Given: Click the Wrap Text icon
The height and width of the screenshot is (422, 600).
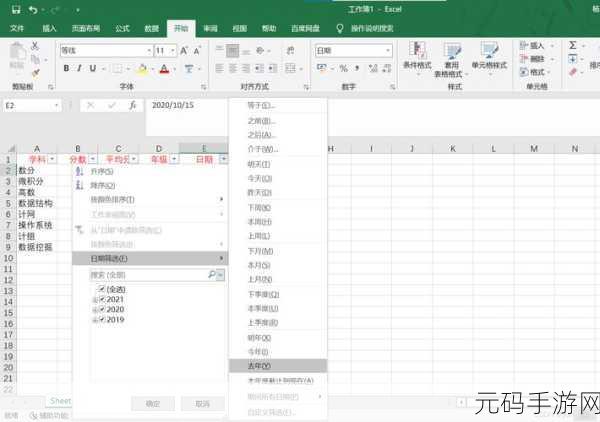Looking at the screenshot, I should 290,51.
